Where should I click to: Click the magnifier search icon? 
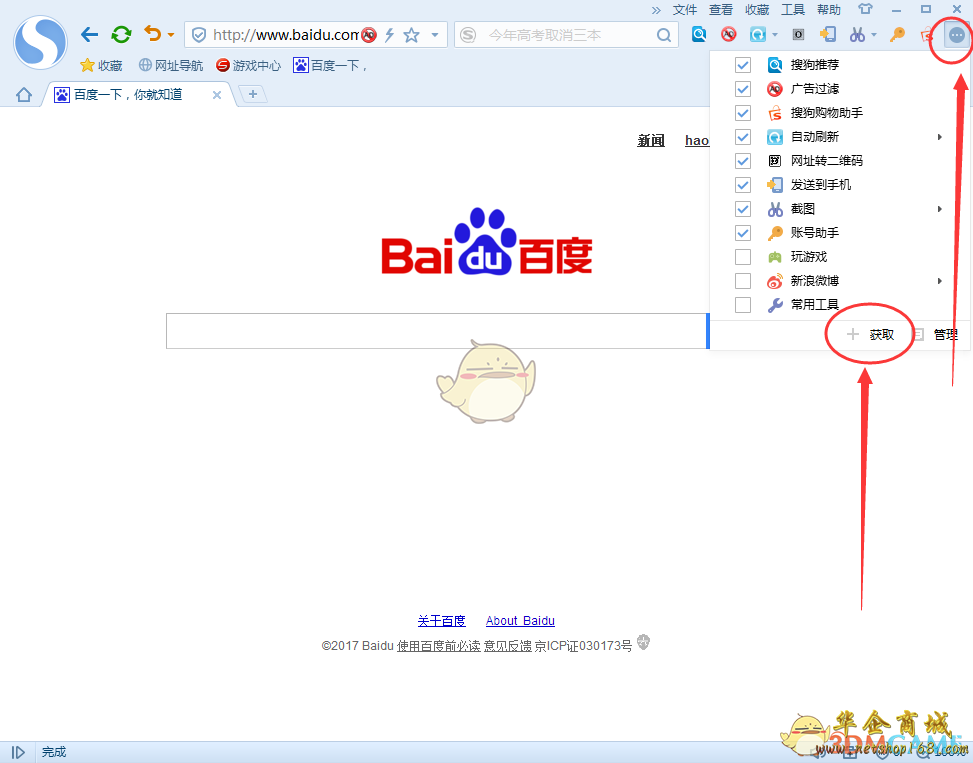coord(664,35)
